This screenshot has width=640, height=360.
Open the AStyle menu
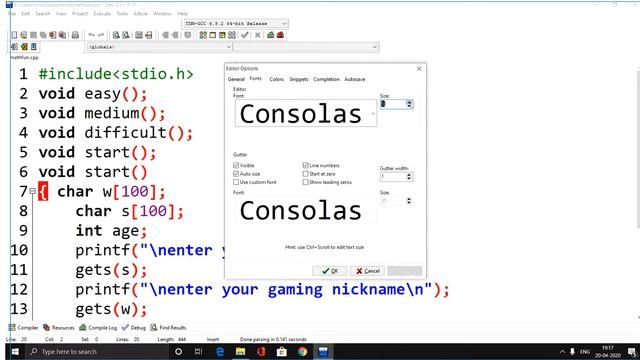[x=140, y=13]
